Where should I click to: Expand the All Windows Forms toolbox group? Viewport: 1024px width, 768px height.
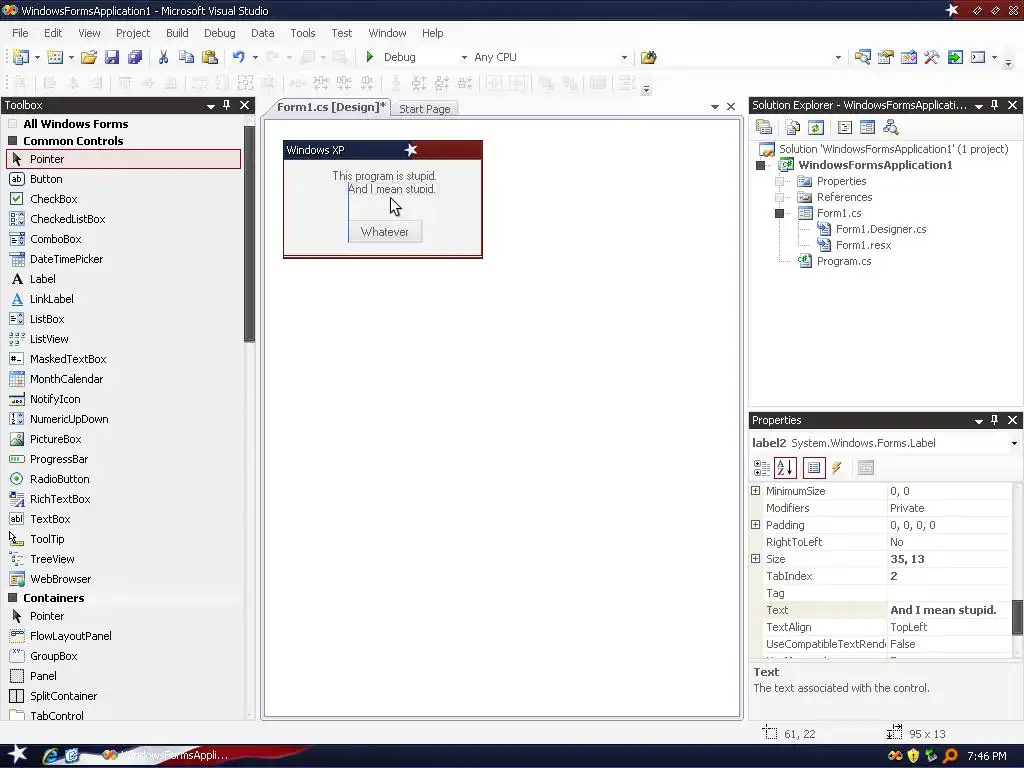click(12, 123)
